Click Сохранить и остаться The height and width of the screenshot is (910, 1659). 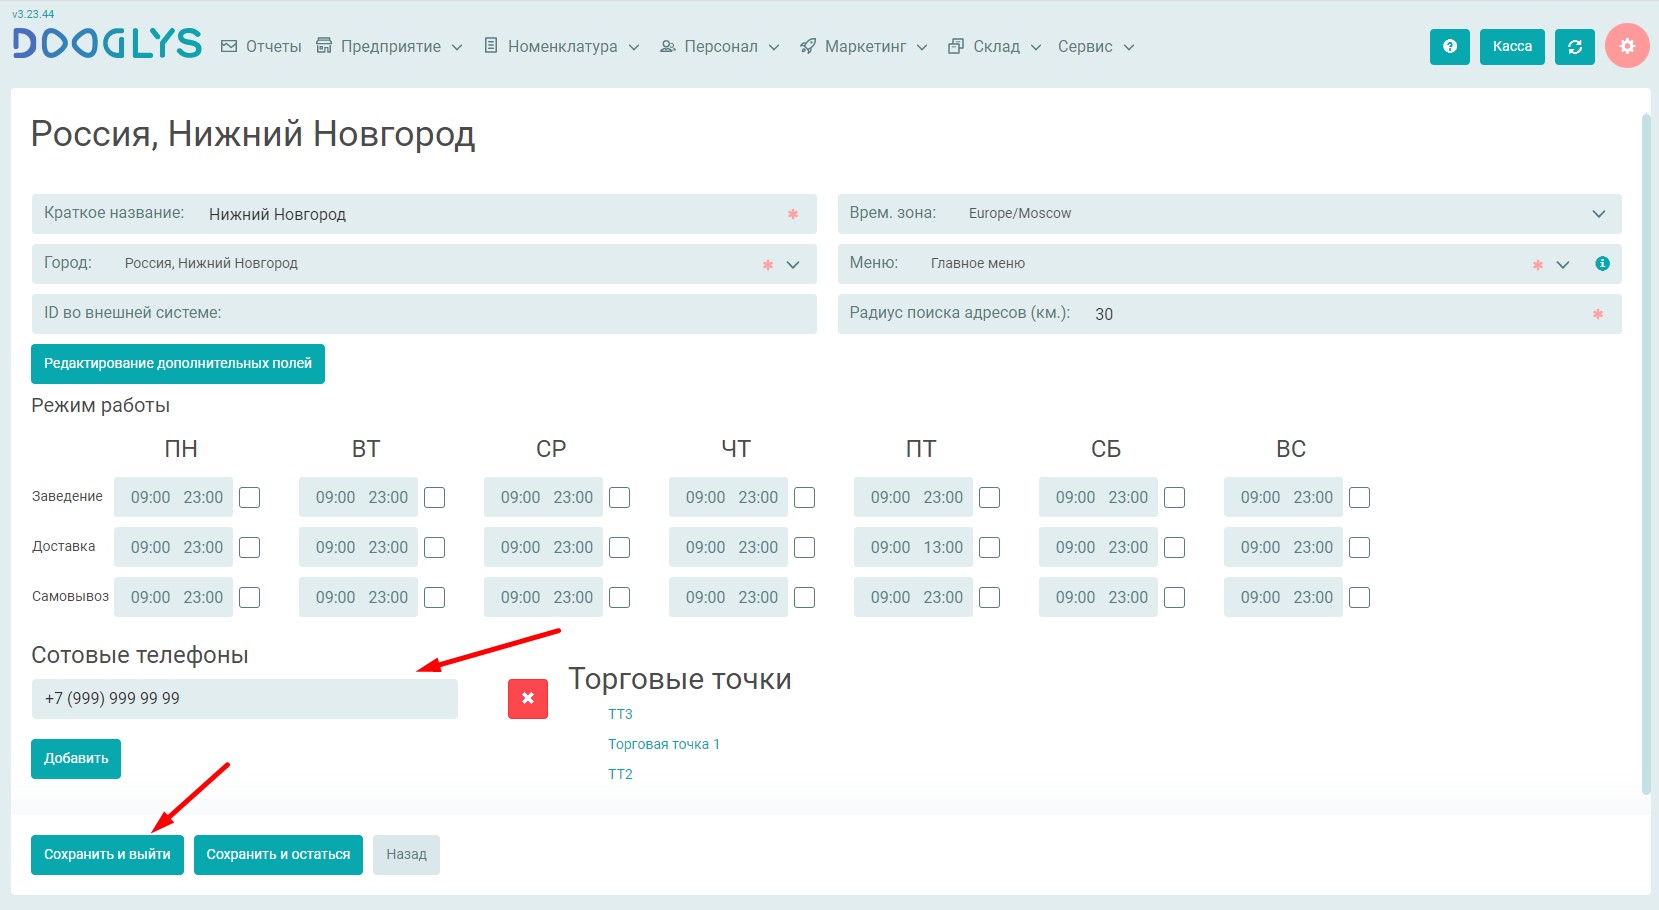coord(278,855)
